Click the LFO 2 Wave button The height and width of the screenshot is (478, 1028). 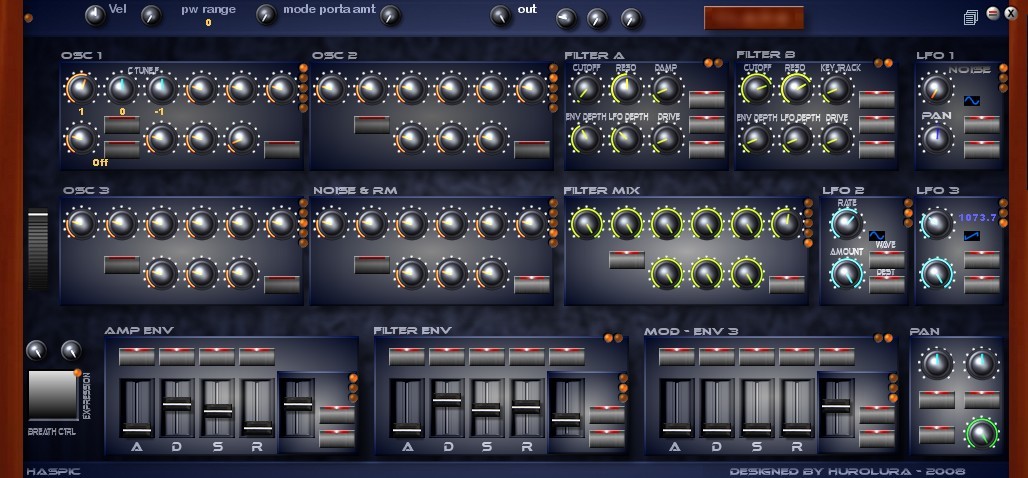point(887,259)
